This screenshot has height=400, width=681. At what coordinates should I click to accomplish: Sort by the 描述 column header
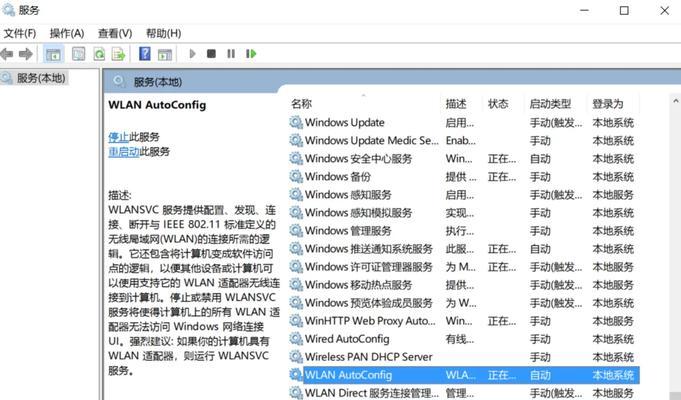(456, 104)
